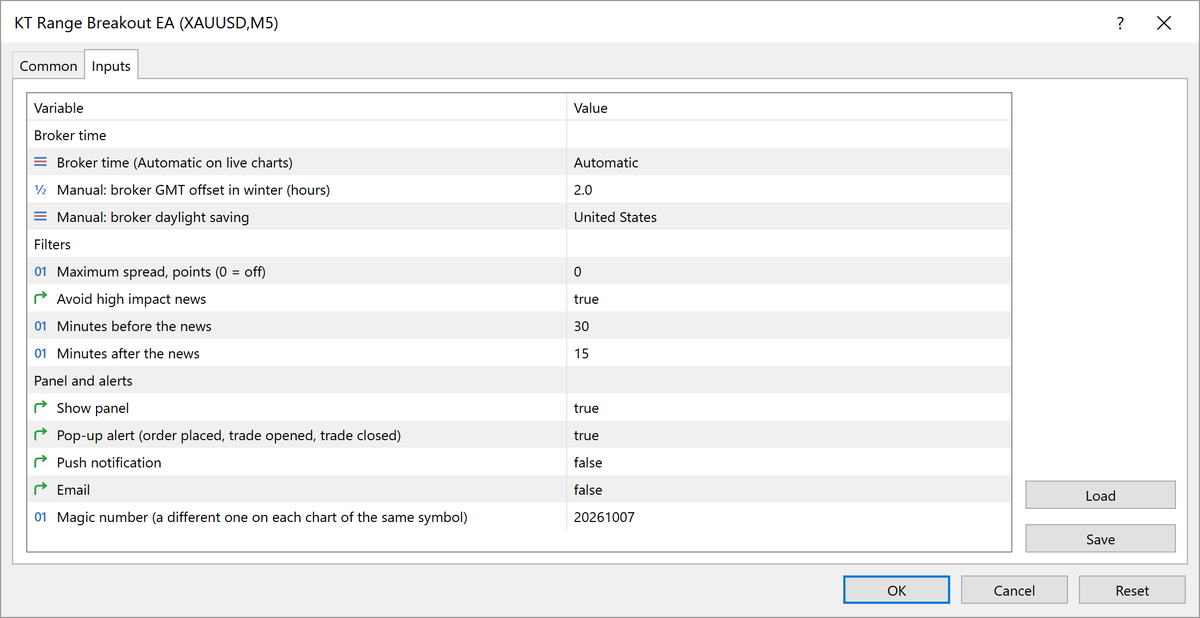The width and height of the screenshot is (1200, 618).
Task: Click the boolean arrow icon for Pop-up alert
Action: coord(41,435)
